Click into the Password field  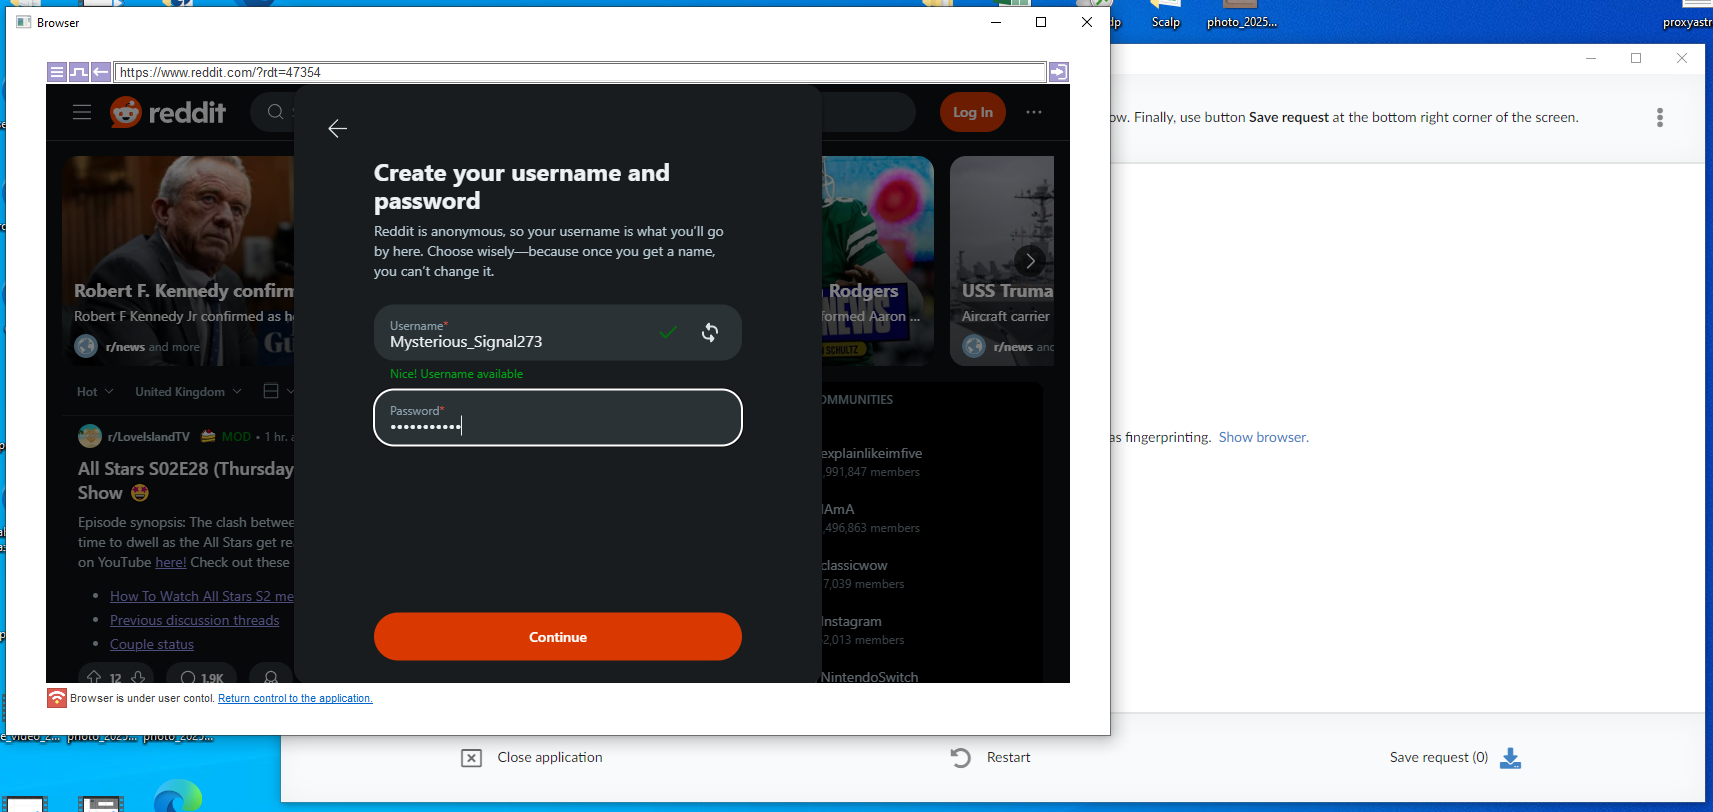[x=557, y=418]
